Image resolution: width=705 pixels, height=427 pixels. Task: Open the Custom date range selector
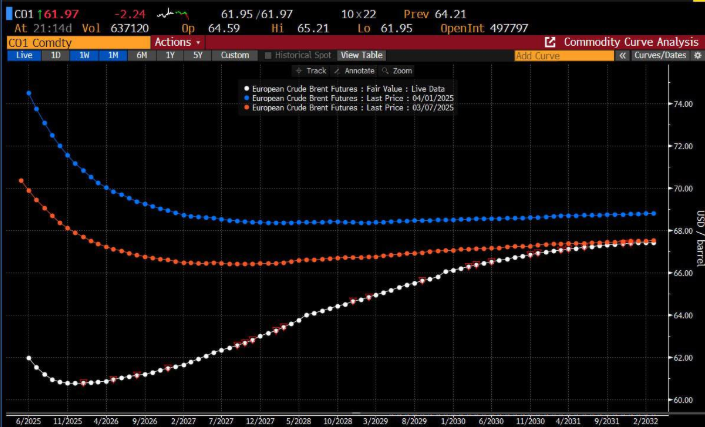234,56
